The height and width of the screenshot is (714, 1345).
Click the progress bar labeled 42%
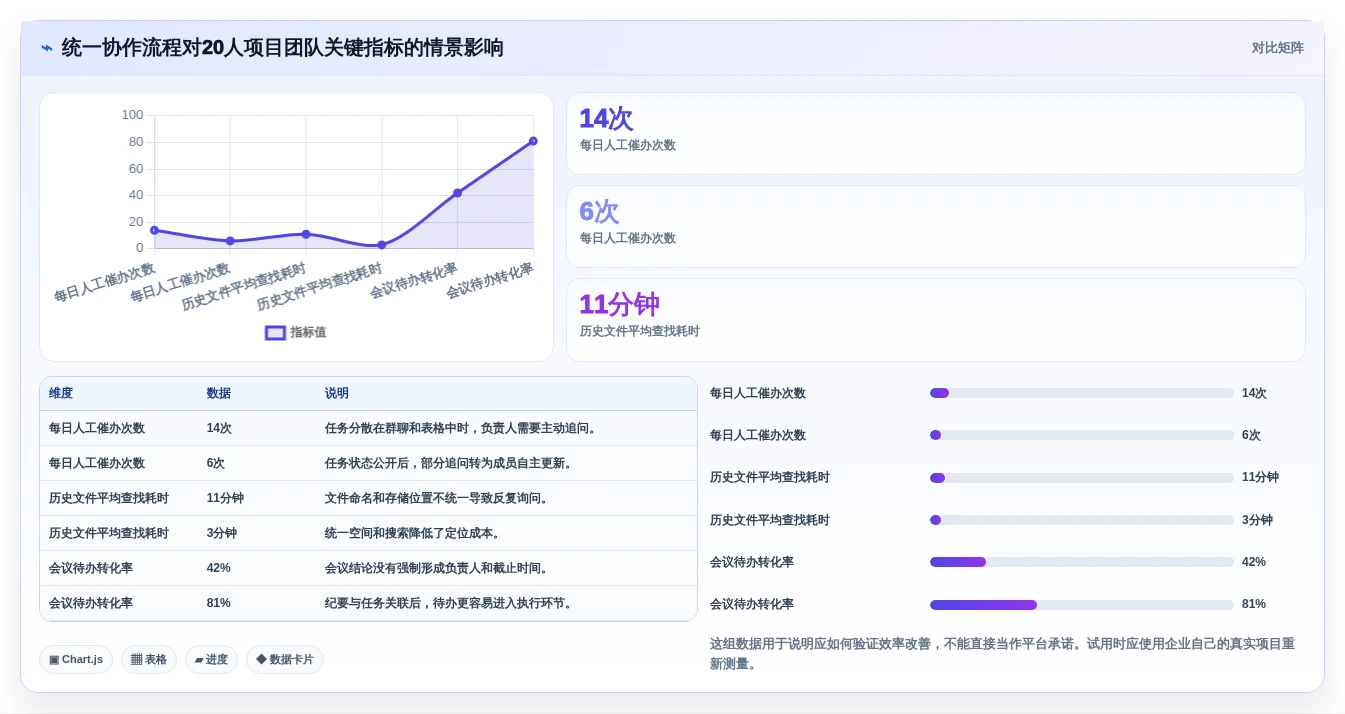(x=1082, y=562)
